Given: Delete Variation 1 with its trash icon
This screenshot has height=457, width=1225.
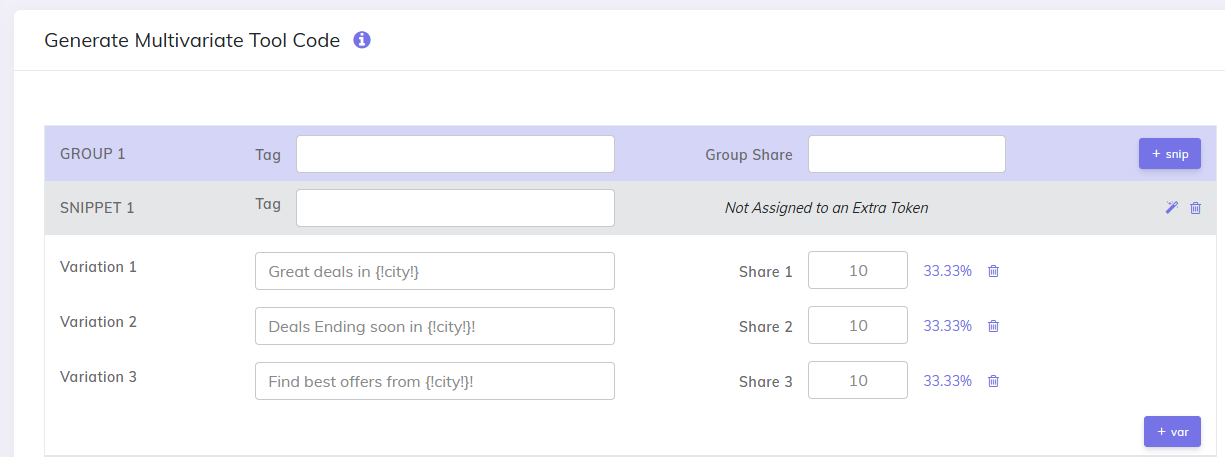Looking at the screenshot, I should click(993, 271).
